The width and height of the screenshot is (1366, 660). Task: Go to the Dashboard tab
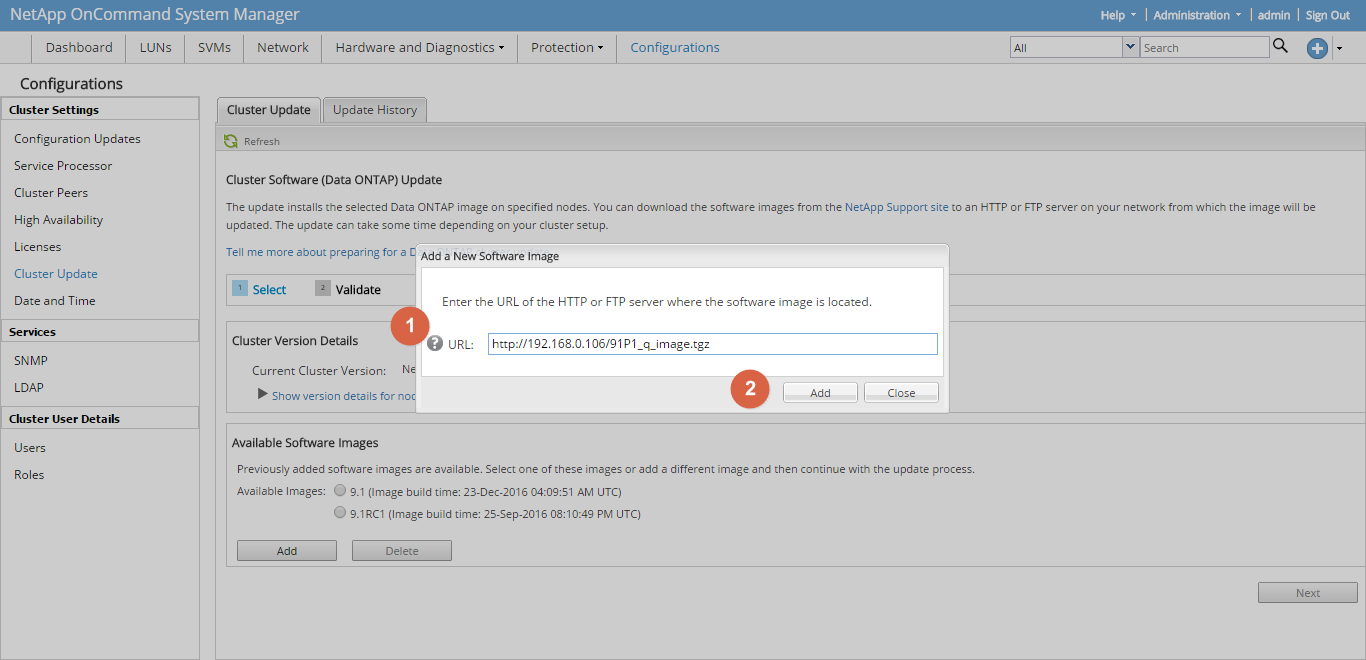pyautogui.click(x=79, y=47)
